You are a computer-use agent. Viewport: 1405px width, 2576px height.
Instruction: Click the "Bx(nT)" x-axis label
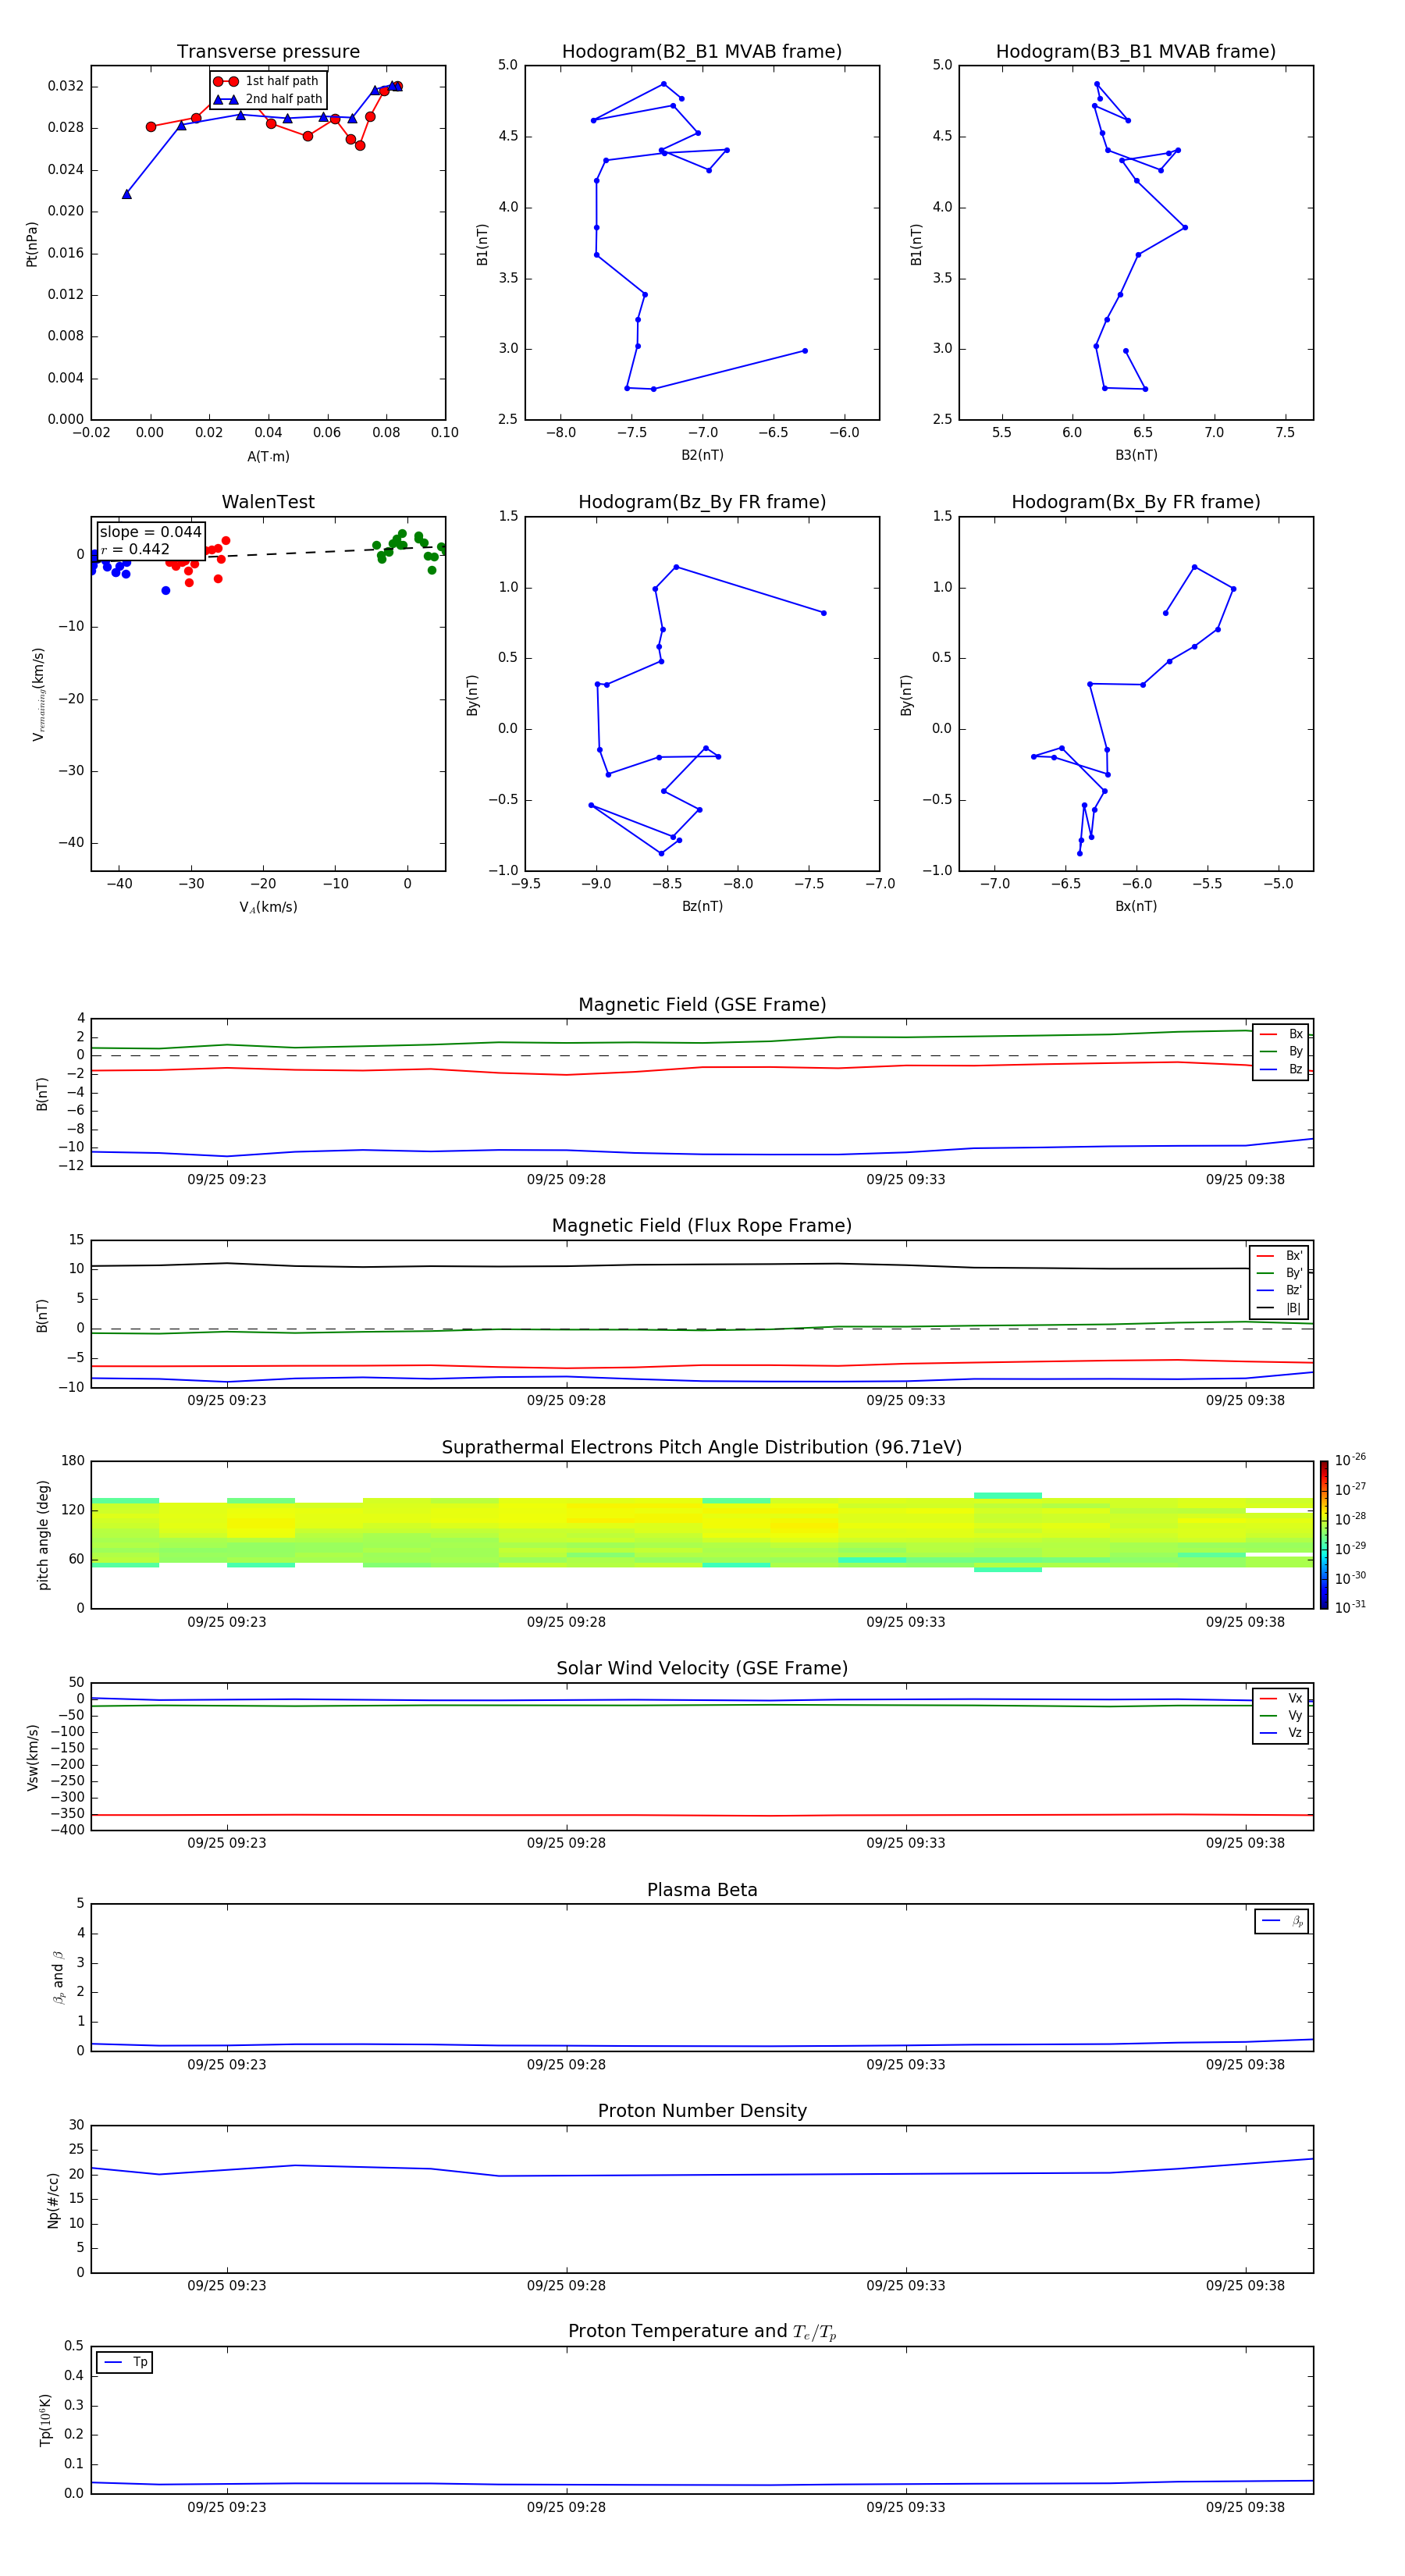(x=1136, y=906)
